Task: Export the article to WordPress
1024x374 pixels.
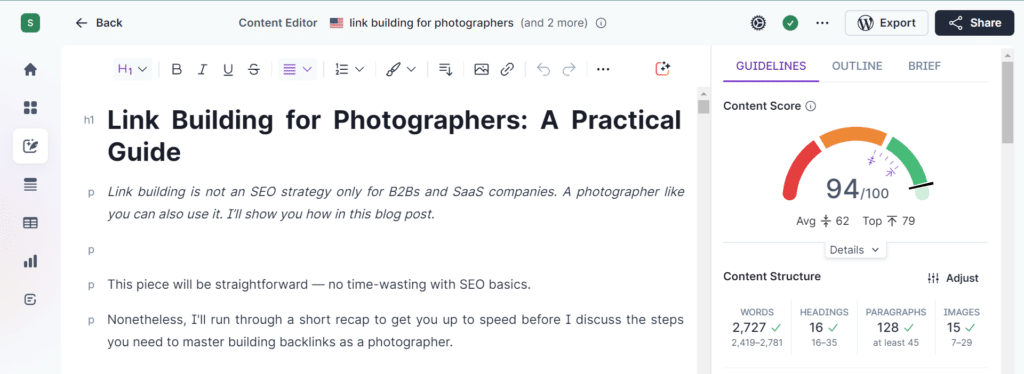Action: coord(886,23)
